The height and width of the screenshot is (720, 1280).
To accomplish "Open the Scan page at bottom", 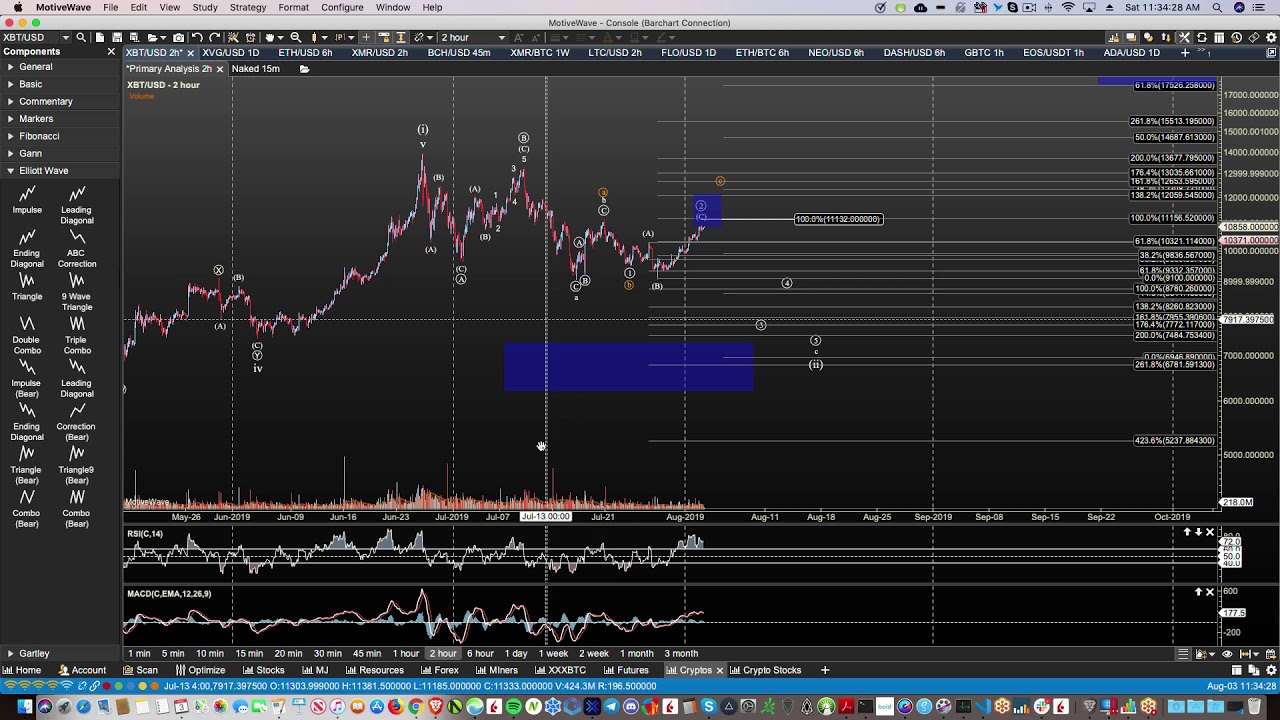I will pyautogui.click(x=141, y=670).
